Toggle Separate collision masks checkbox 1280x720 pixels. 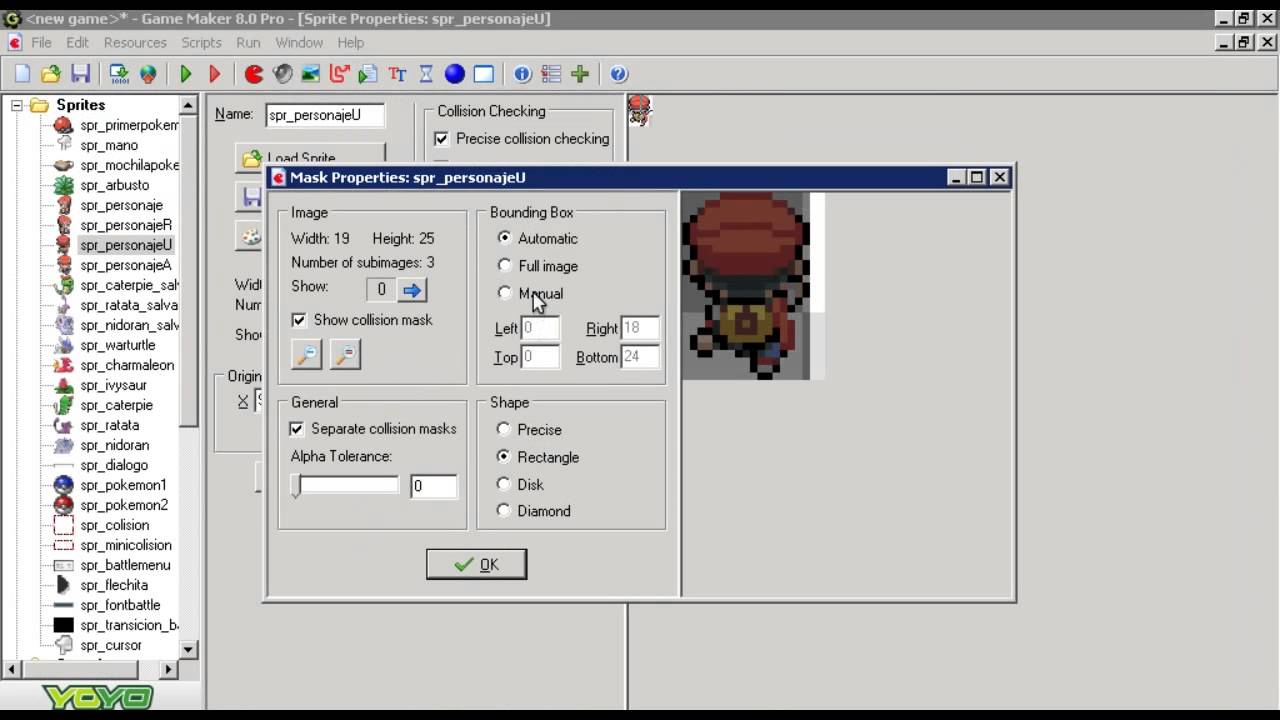(296, 429)
